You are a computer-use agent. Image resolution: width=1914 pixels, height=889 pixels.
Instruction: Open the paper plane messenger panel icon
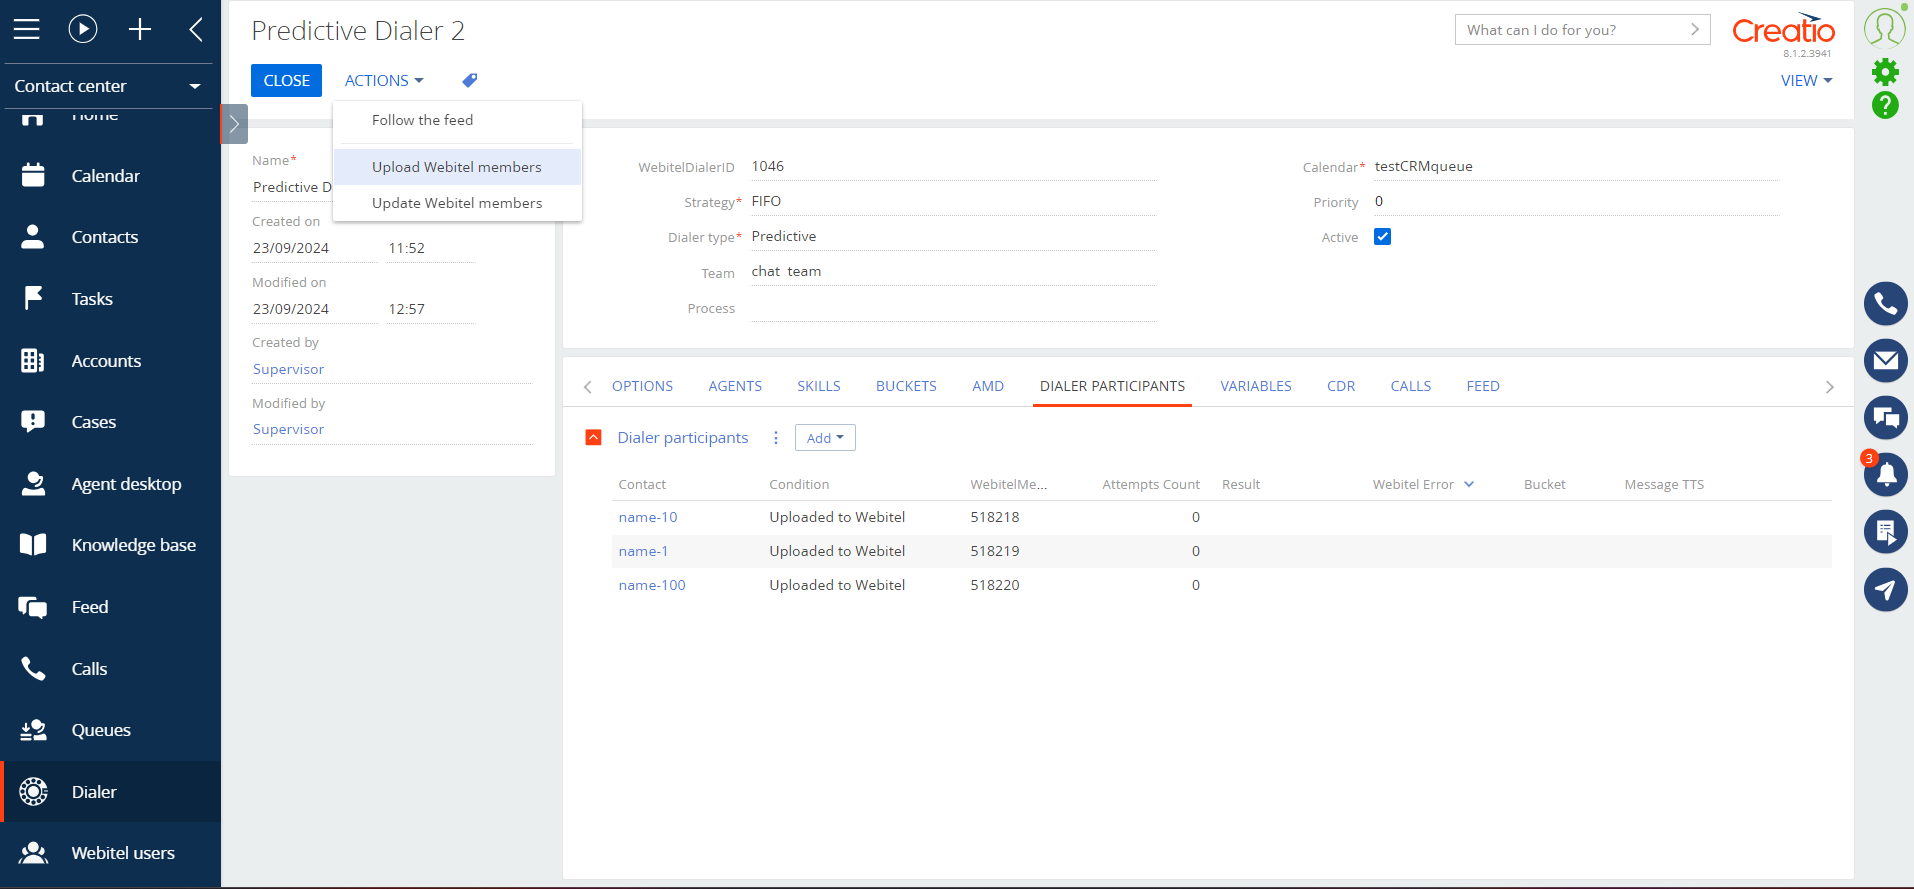pyautogui.click(x=1885, y=589)
